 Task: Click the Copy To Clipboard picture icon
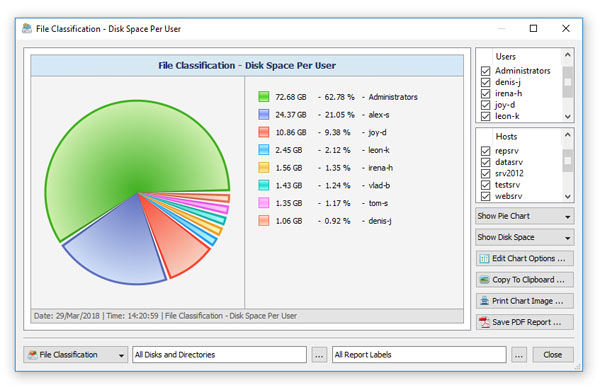[484, 280]
